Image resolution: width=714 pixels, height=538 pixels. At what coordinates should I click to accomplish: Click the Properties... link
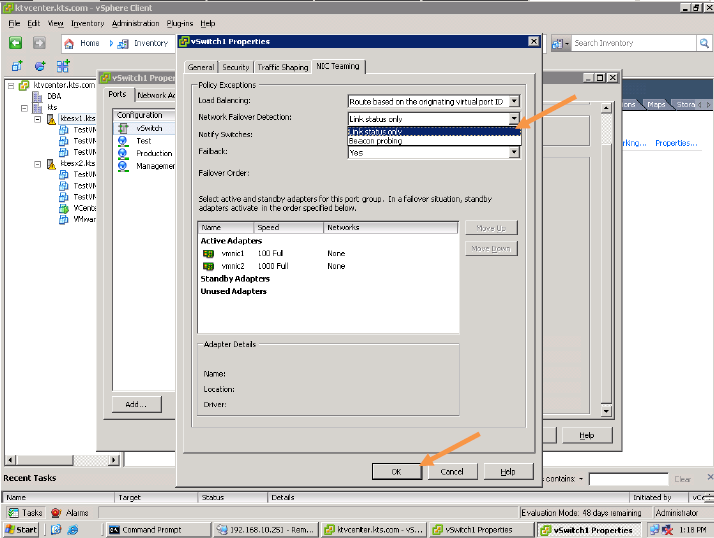point(676,143)
